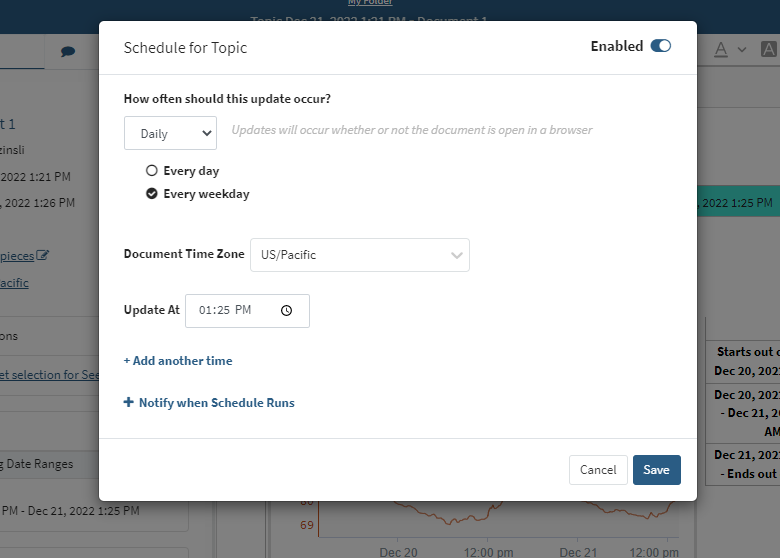Cancel the schedule dialog
Viewport: 780px width, 558px height.
(598, 470)
